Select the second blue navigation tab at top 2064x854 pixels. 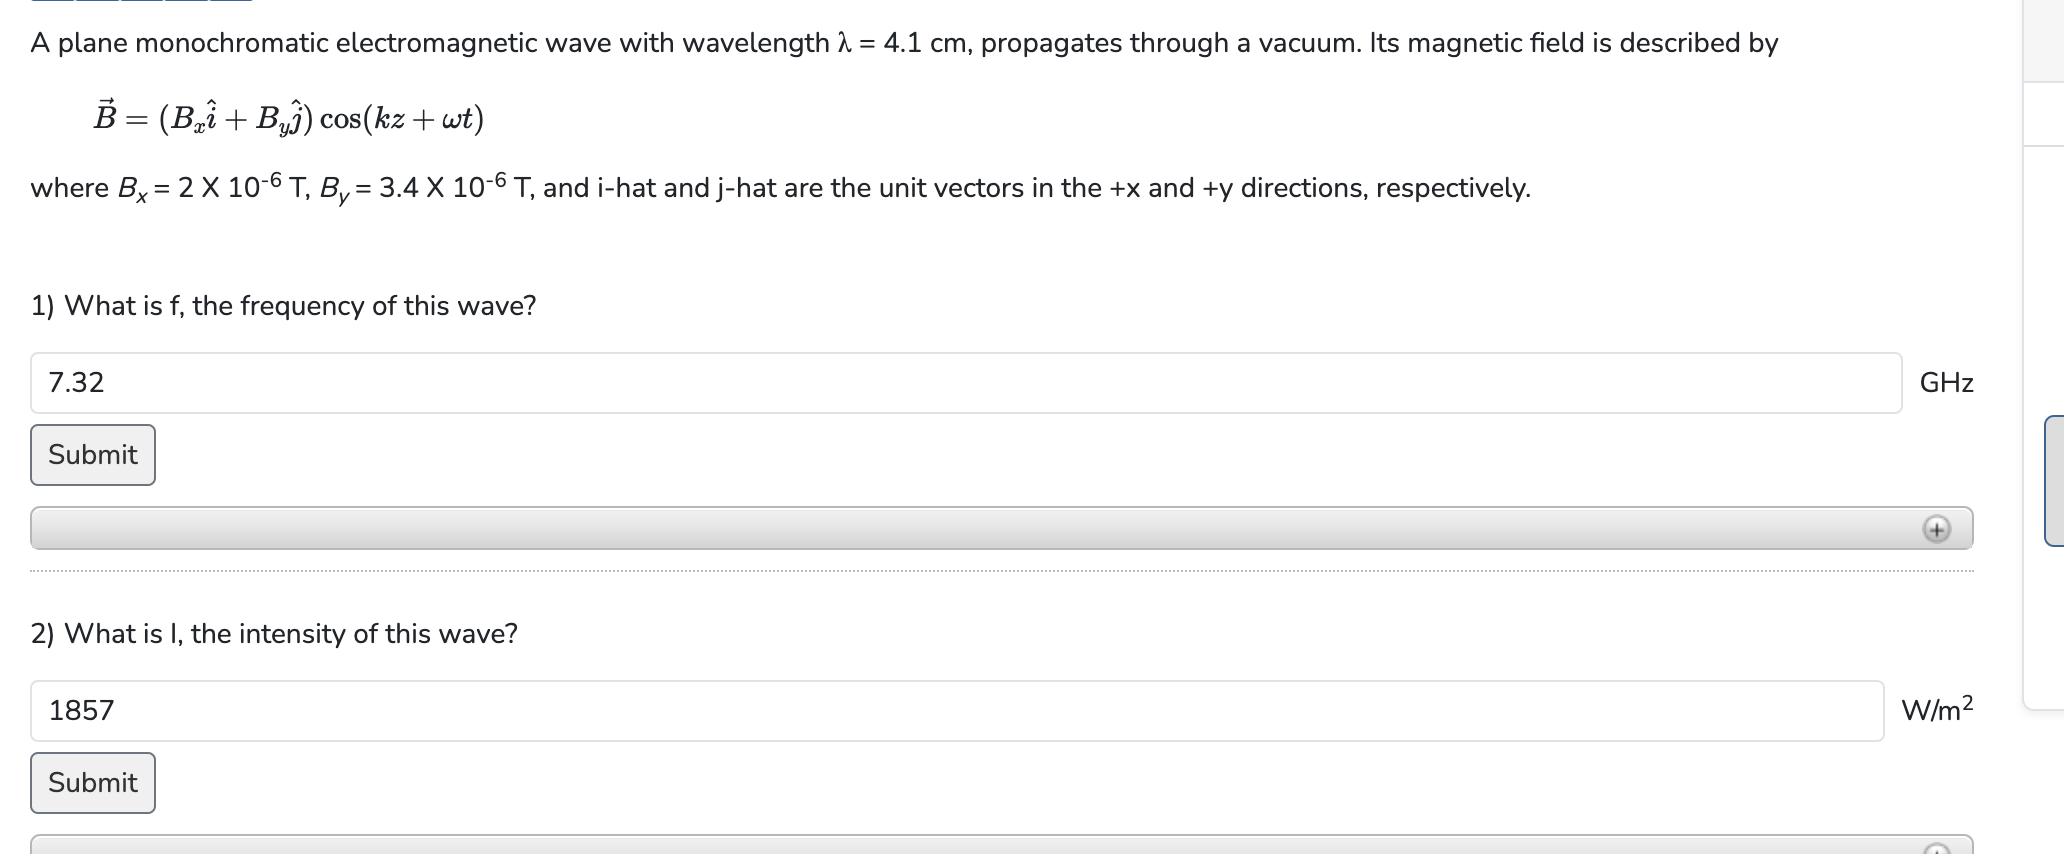97,3
